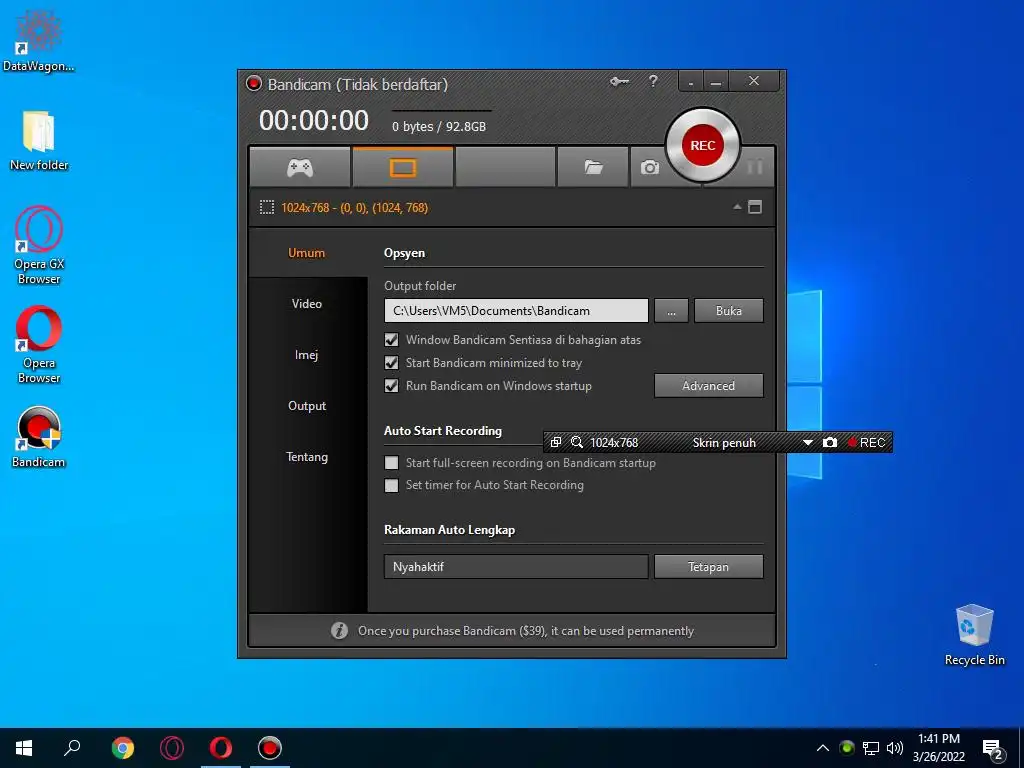The image size is (1024, 768).
Task: Minimize Bandicam to tray with small dash button
Action: pyautogui.click(x=690, y=82)
